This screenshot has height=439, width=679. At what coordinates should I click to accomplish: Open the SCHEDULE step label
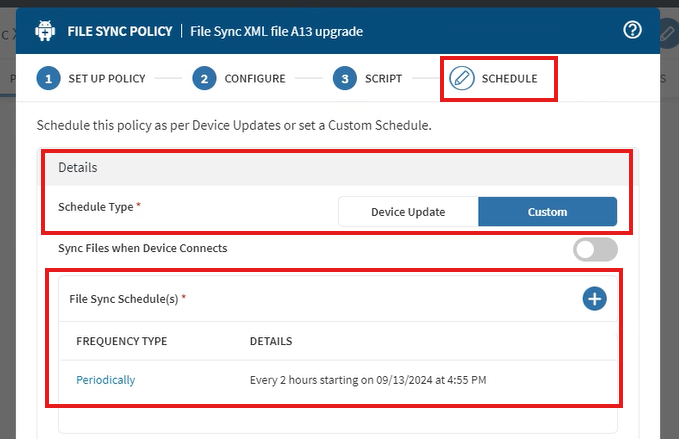pos(510,79)
